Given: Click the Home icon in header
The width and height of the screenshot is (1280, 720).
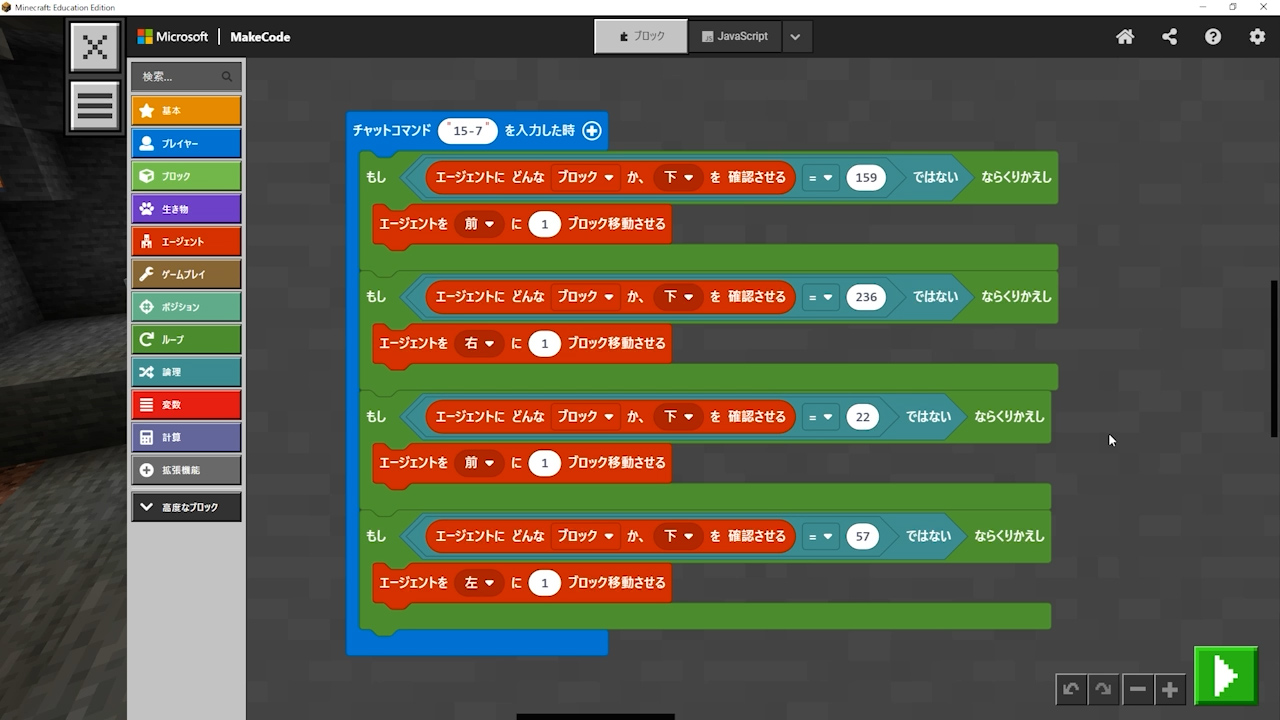Looking at the screenshot, I should [x=1125, y=37].
